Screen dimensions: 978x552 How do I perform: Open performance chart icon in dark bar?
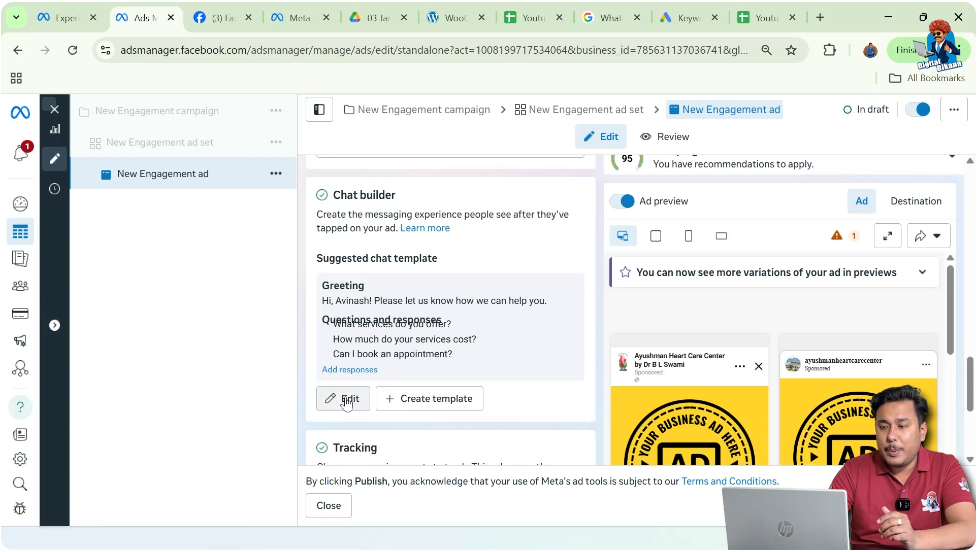pyautogui.click(x=55, y=129)
